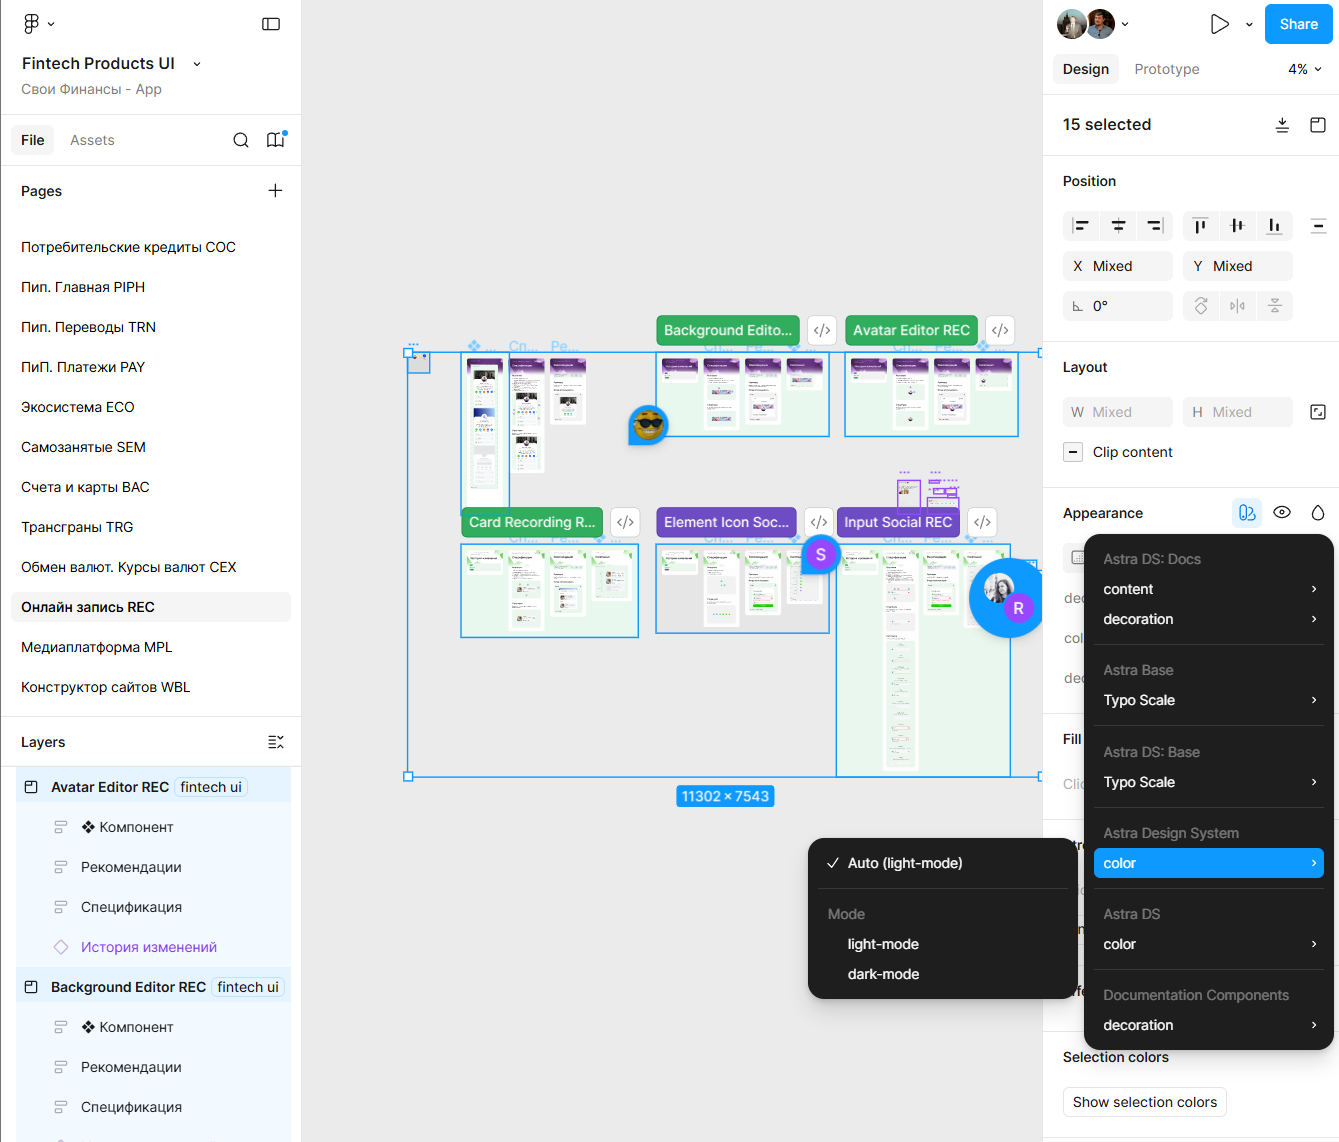Open the libraries book icon

coord(275,140)
